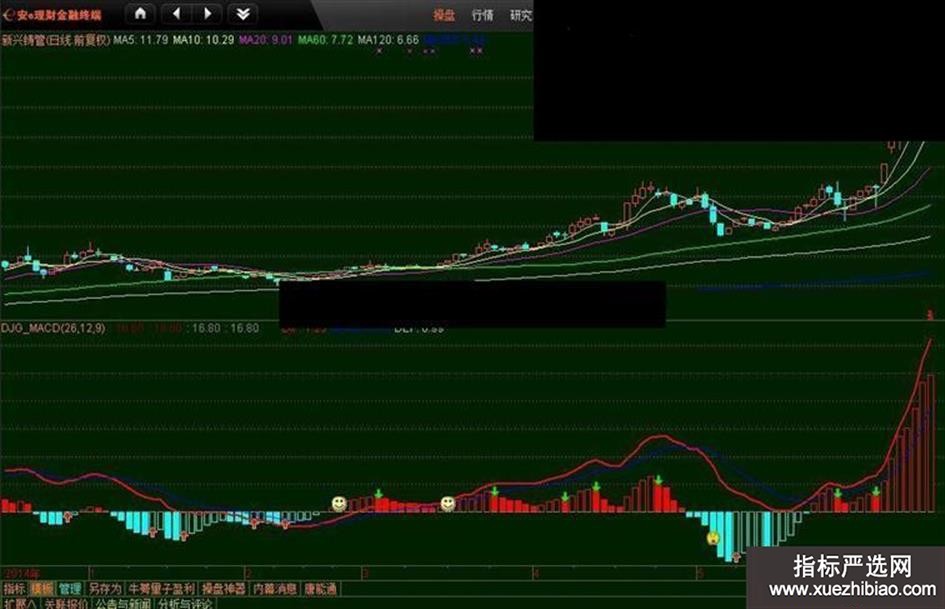945x609 pixels.
Task: Open the 公告与新闻 tab
Action: click(123, 604)
